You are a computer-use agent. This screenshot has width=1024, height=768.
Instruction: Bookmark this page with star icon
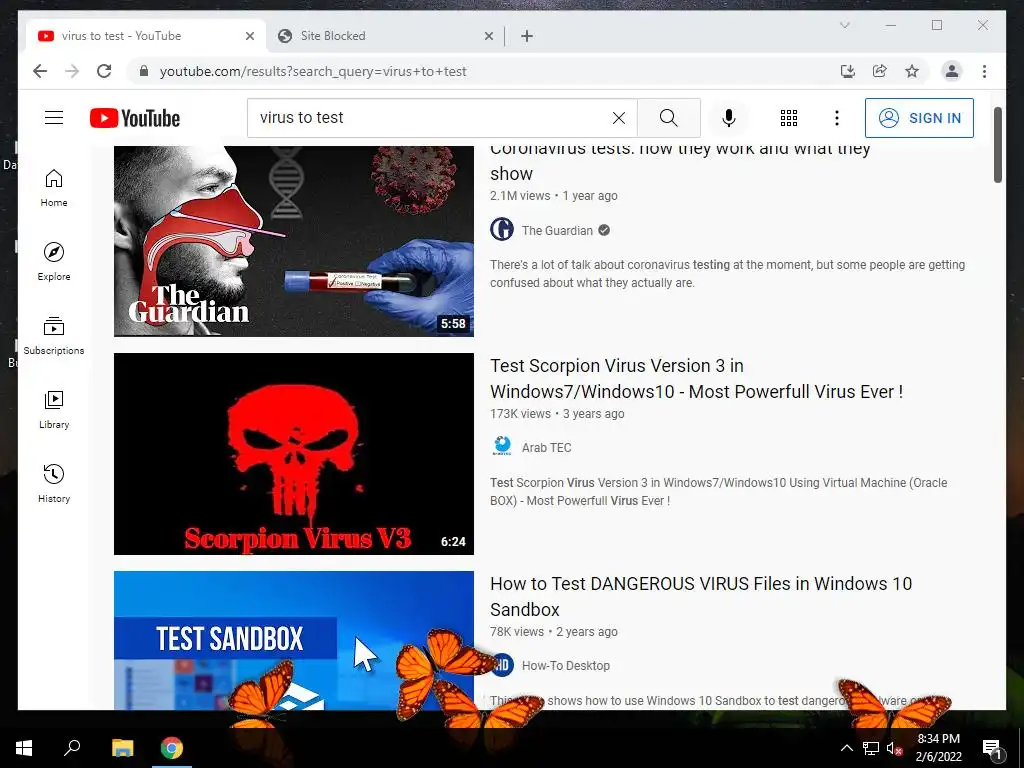pyautogui.click(x=912, y=71)
